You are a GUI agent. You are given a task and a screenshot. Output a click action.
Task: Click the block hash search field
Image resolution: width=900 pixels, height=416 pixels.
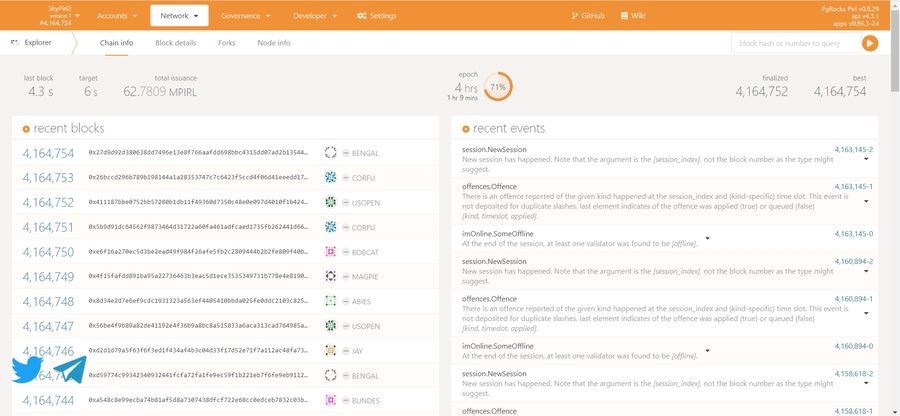pyautogui.click(x=795, y=43)
